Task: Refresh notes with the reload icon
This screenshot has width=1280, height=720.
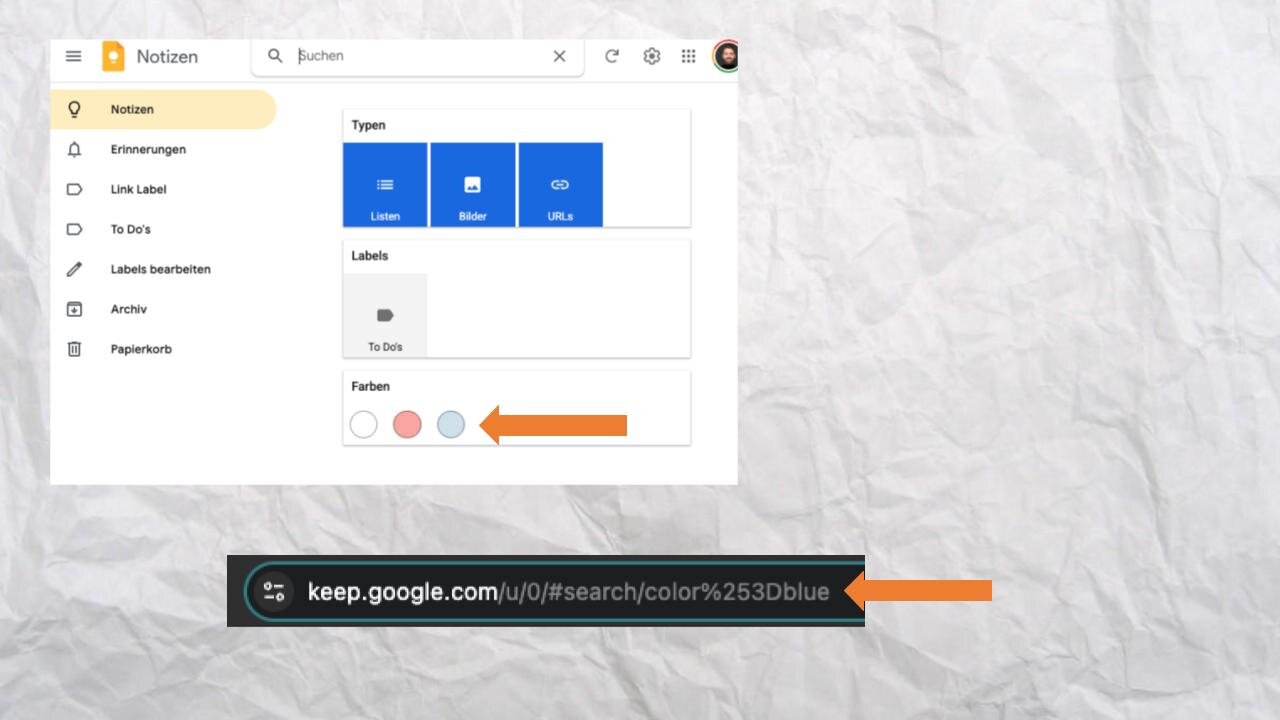Action: [x=612, y=56]
